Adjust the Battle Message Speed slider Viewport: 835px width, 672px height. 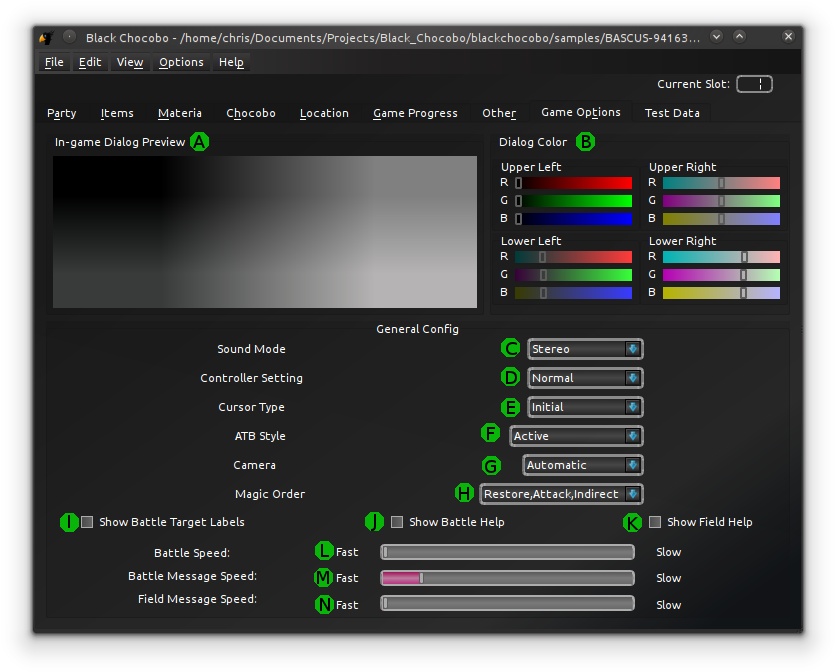420,577
